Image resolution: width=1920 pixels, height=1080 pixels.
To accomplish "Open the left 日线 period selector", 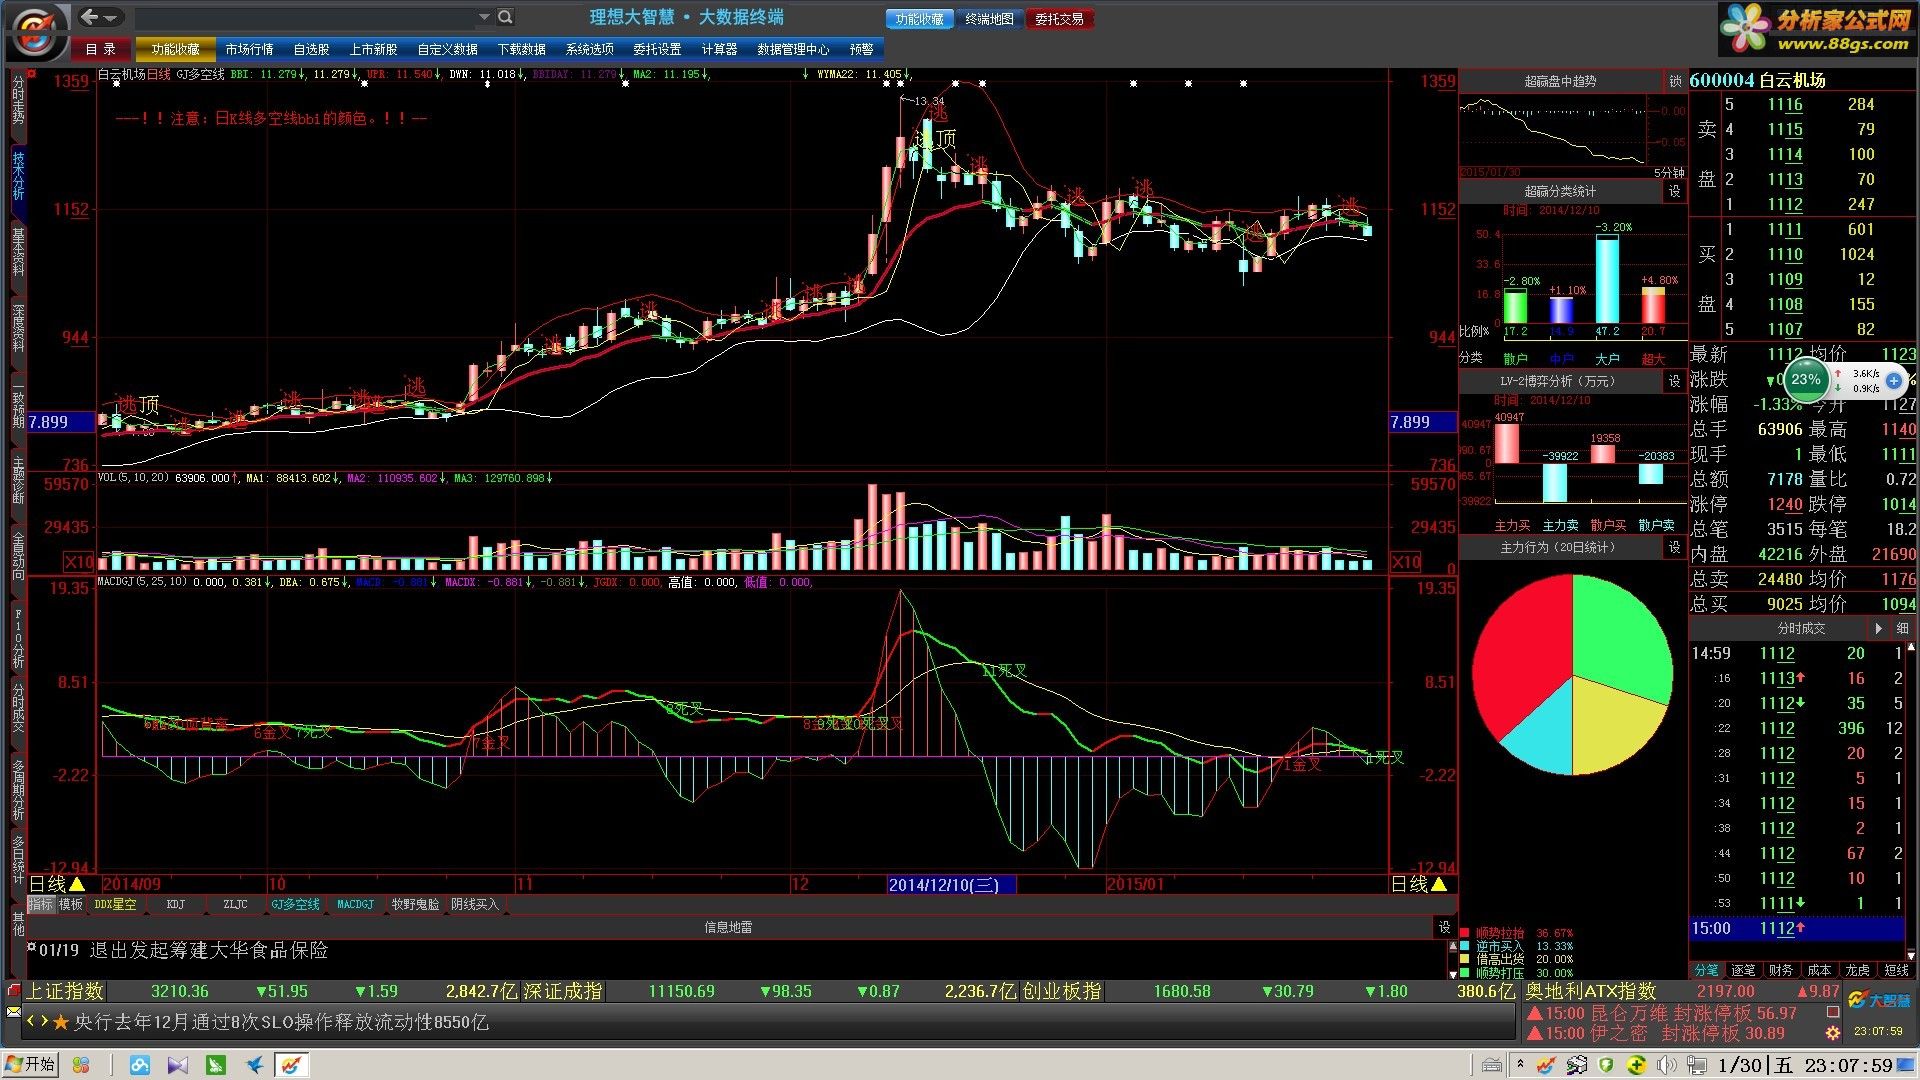I will click(57, 884).
